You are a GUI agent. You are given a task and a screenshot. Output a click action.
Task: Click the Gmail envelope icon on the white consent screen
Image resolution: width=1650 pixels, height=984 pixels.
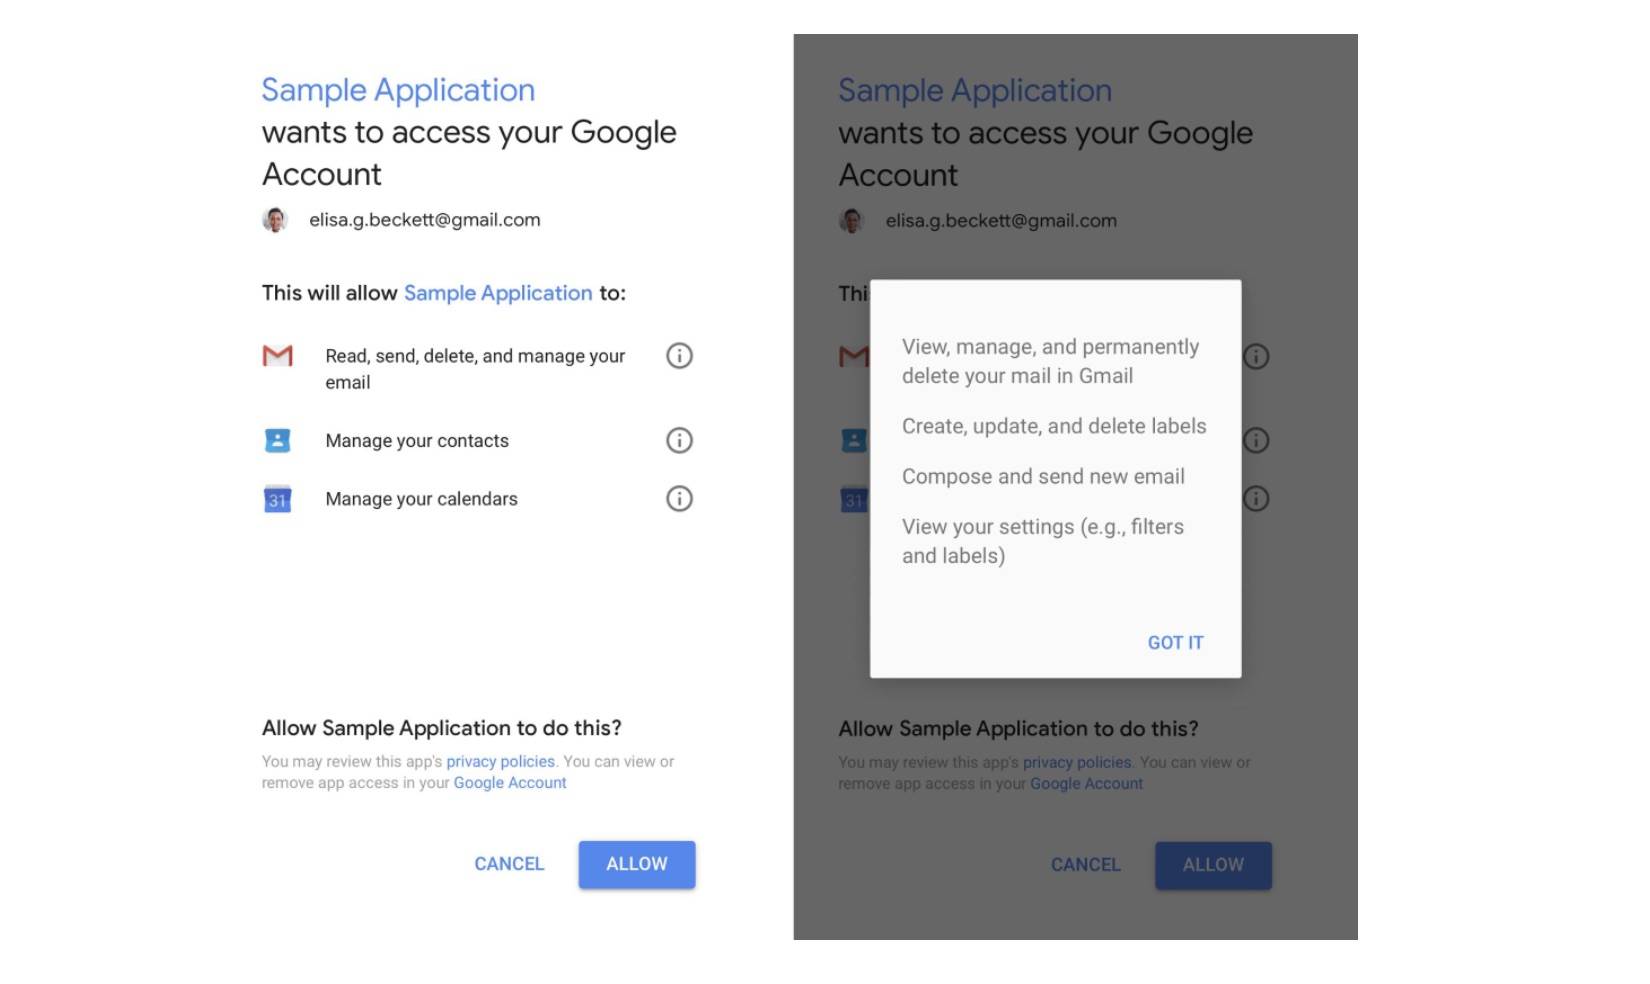tap(277, 356)
